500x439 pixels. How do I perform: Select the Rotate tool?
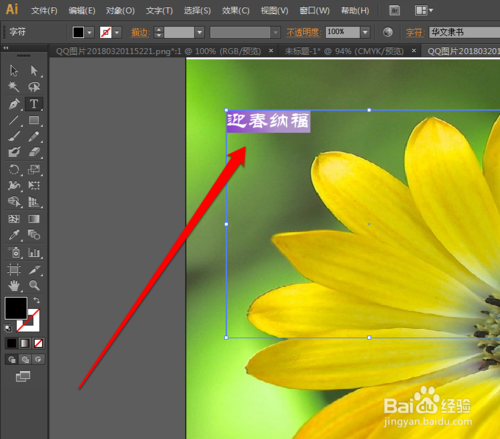14,169
